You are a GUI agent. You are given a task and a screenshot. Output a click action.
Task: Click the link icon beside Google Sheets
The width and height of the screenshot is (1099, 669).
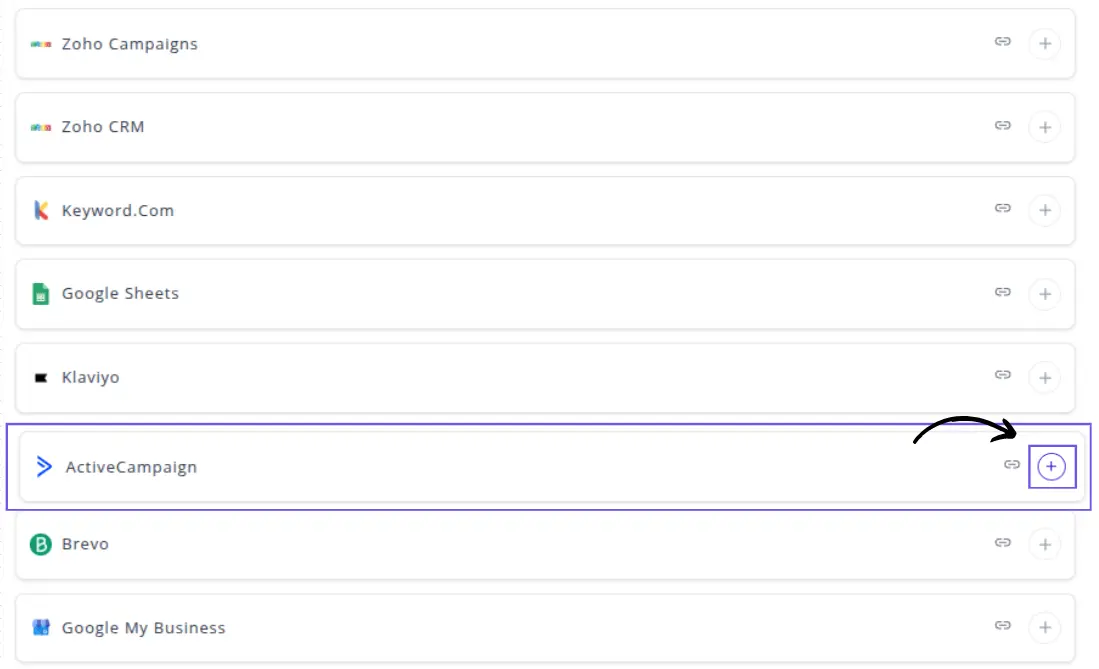(x=1002, y=292)
